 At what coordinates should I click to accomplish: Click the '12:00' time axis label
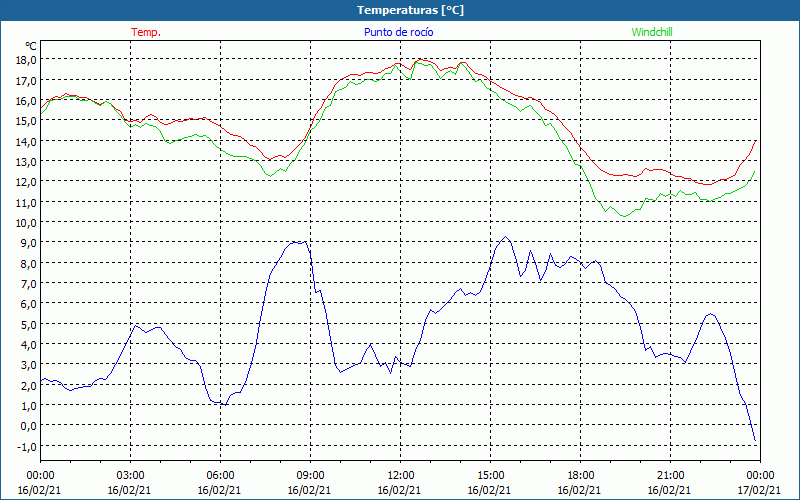(401, 476)
